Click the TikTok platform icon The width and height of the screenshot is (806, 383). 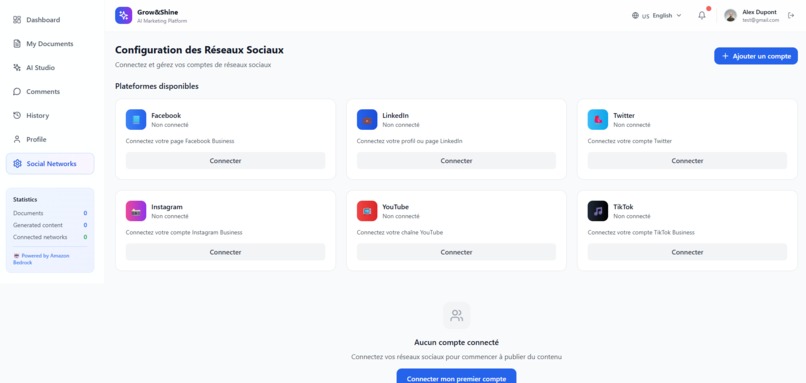[x=598, y=211]
